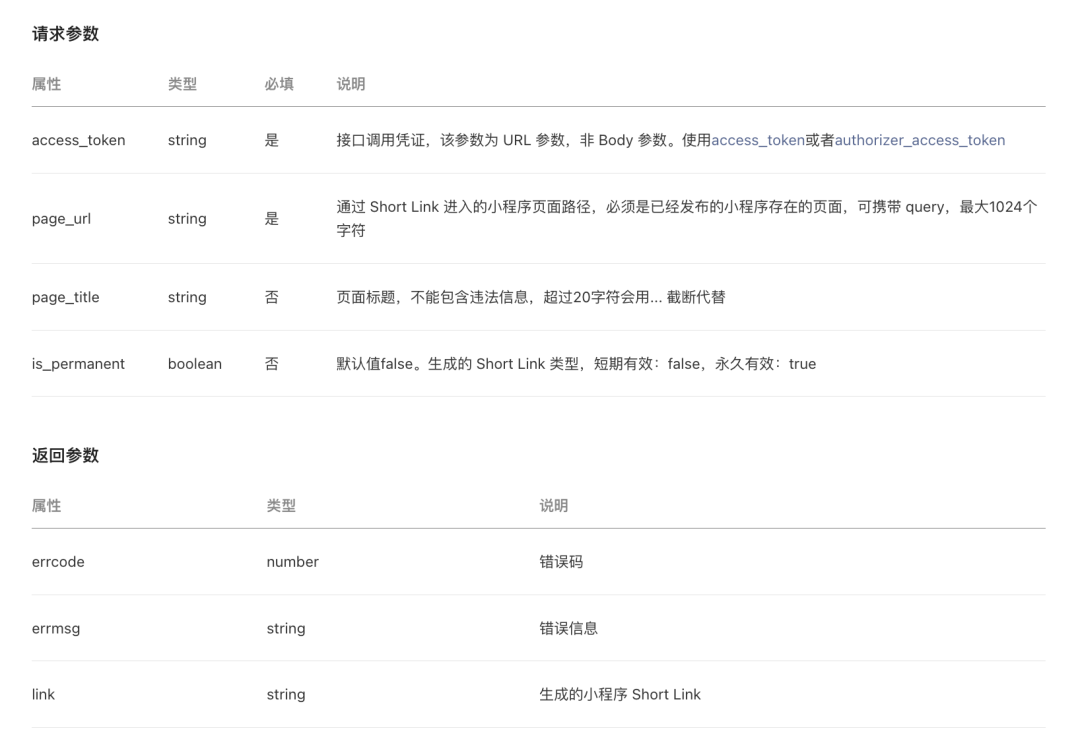Click the is_permanent default value description
1080x743 pixels.
[576, 364]
